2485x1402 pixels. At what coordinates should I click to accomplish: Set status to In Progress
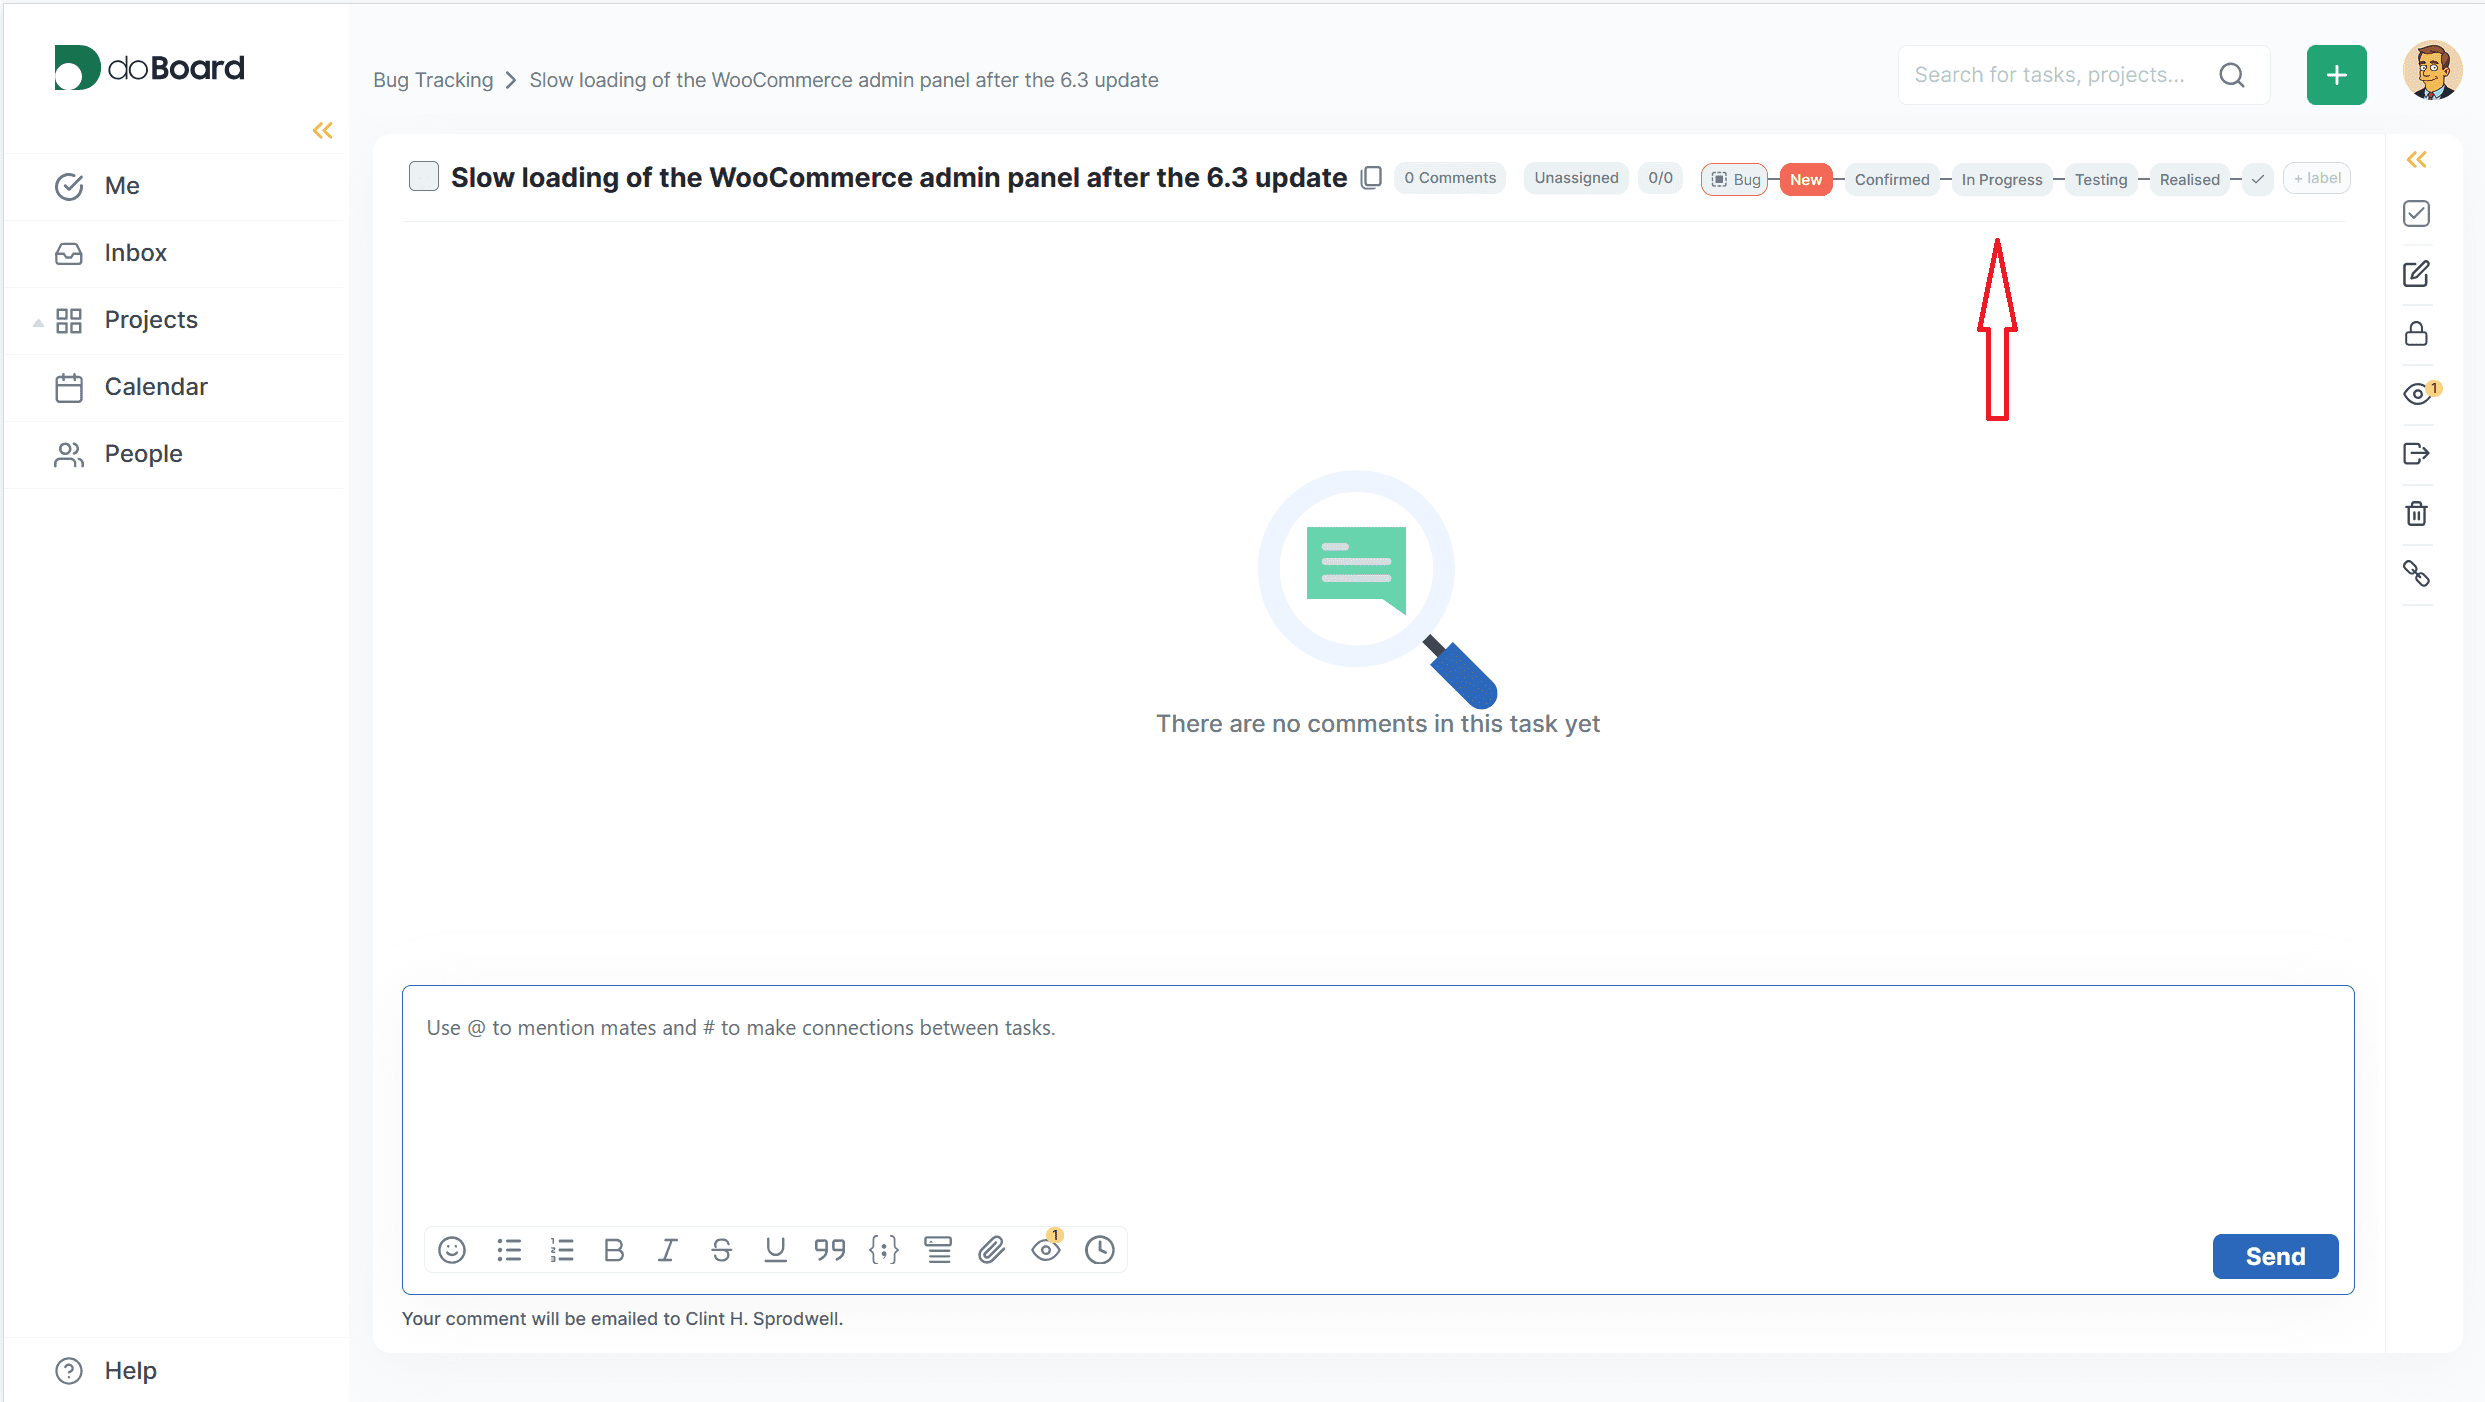coord(2001,179)
